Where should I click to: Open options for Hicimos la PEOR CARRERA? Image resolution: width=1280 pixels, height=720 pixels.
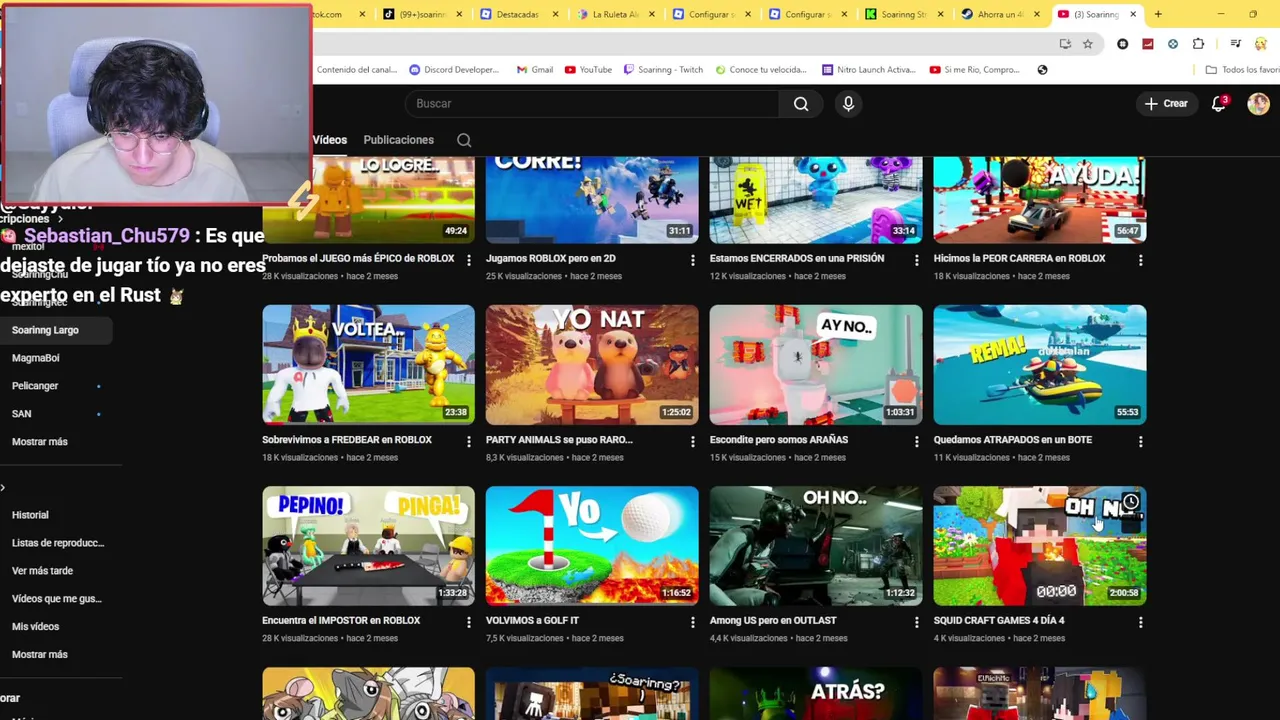click(1141, 260)
